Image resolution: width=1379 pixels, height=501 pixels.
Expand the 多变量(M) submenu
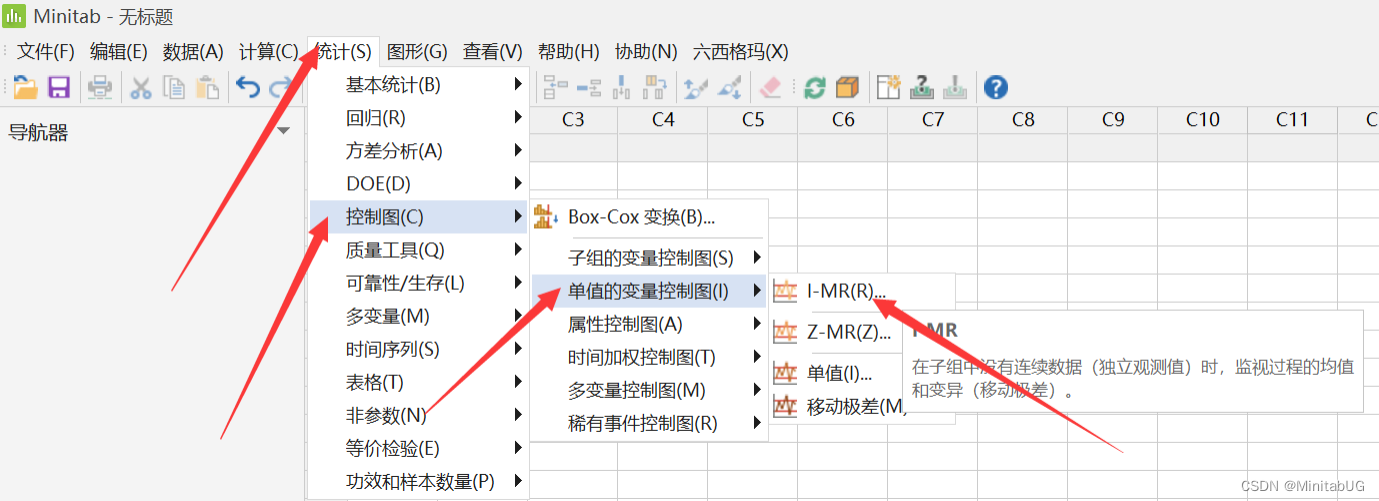coord(418,315)
